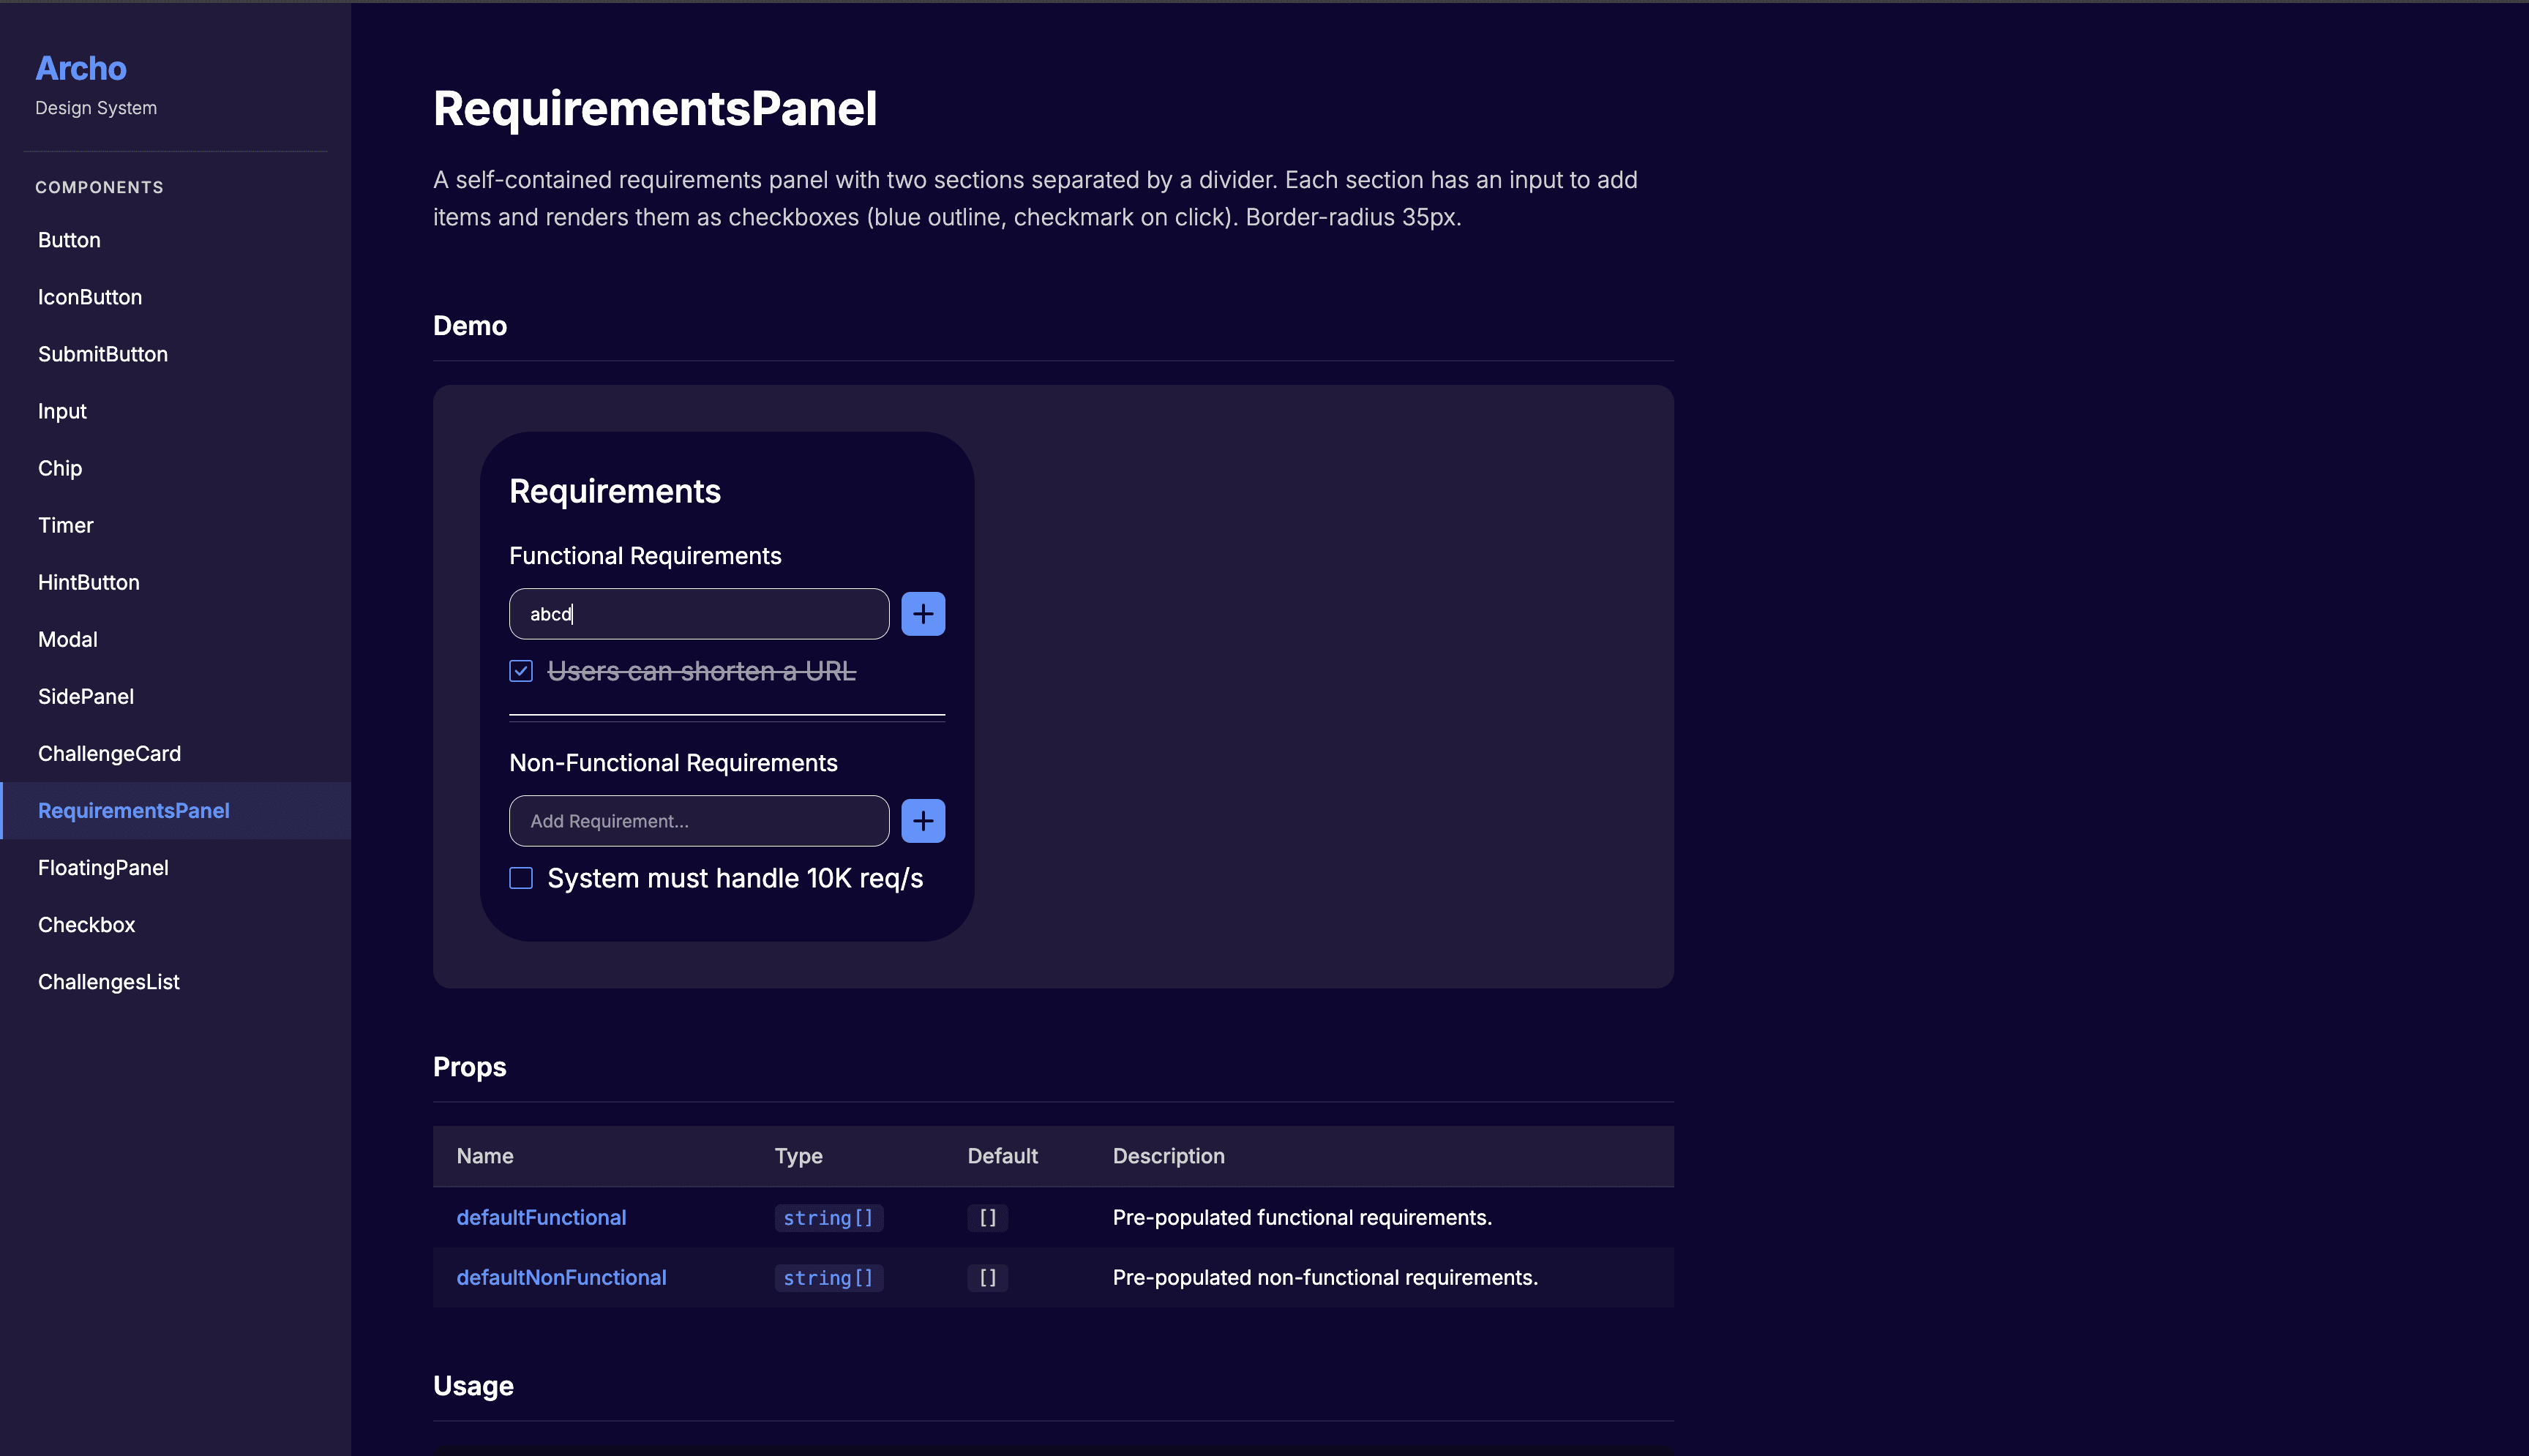Open Timer component in sidebar
This screenshot has height=1456, width=2529.
pyautogui.click(x=66, y=525)
